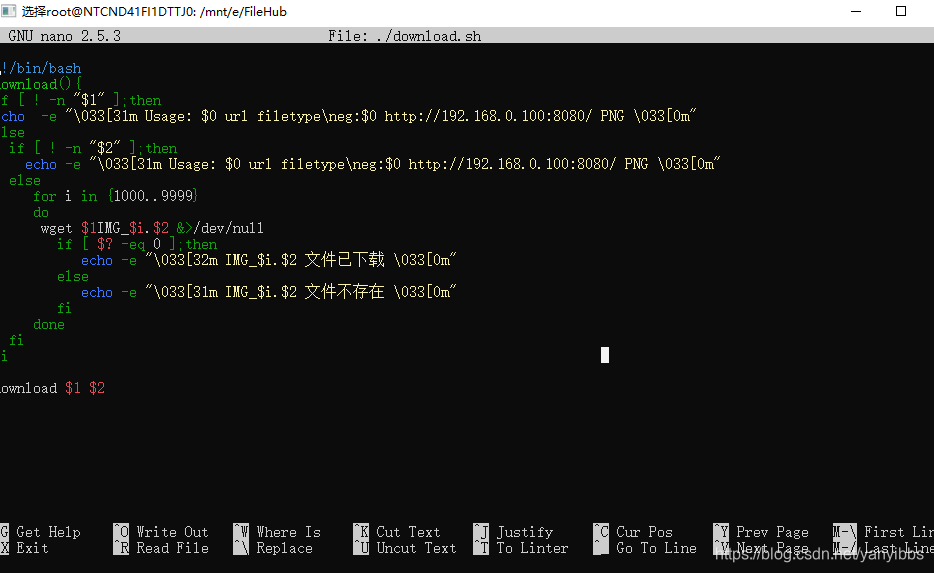
Task: Click the To Linter shortcut
Action: (521, 548)
